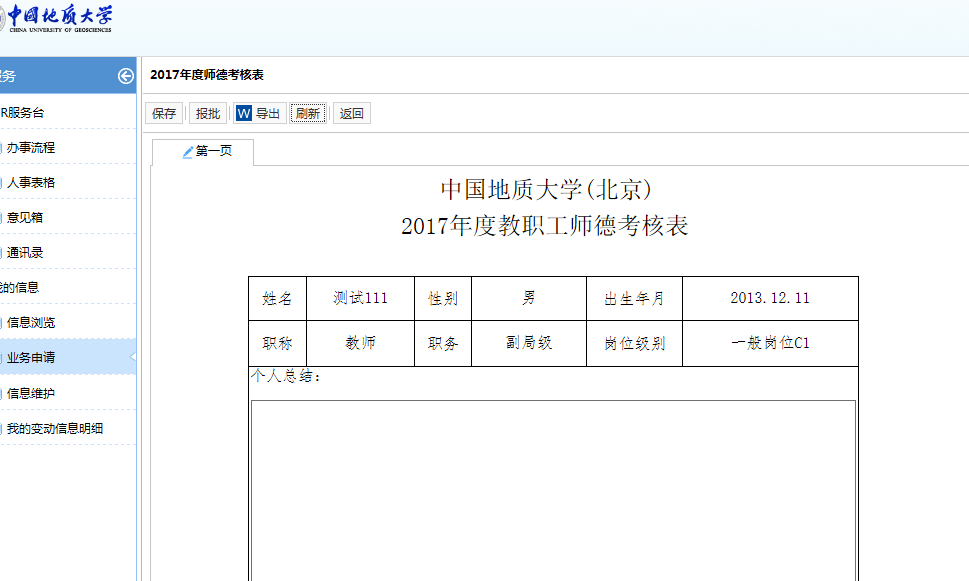Open 信息维护 in the sidebar
This screenshot has height=581, width=969.
pyautogui.click(x=31, y=393)
